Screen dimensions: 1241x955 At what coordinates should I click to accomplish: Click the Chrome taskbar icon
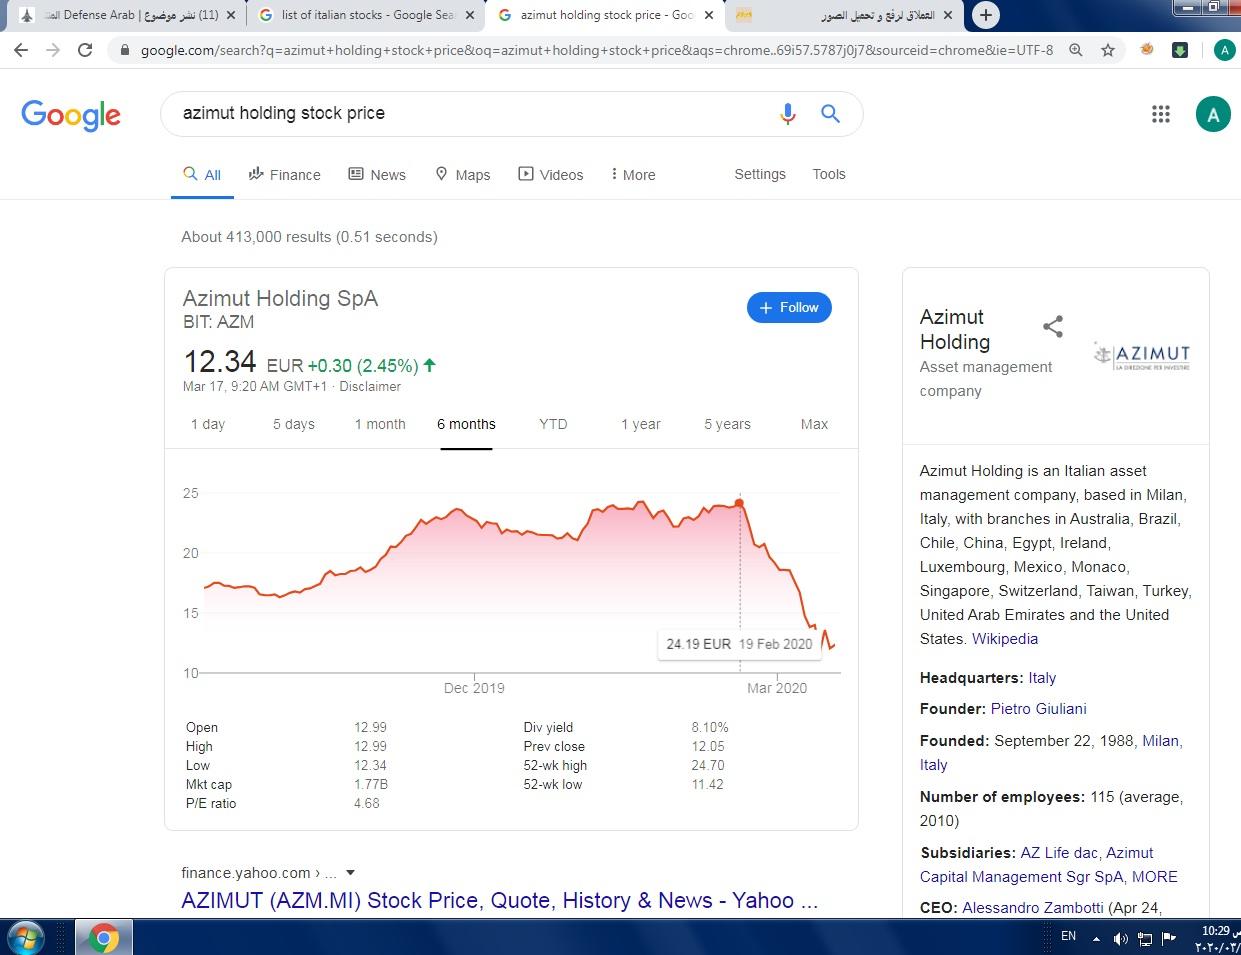point(103,939)
